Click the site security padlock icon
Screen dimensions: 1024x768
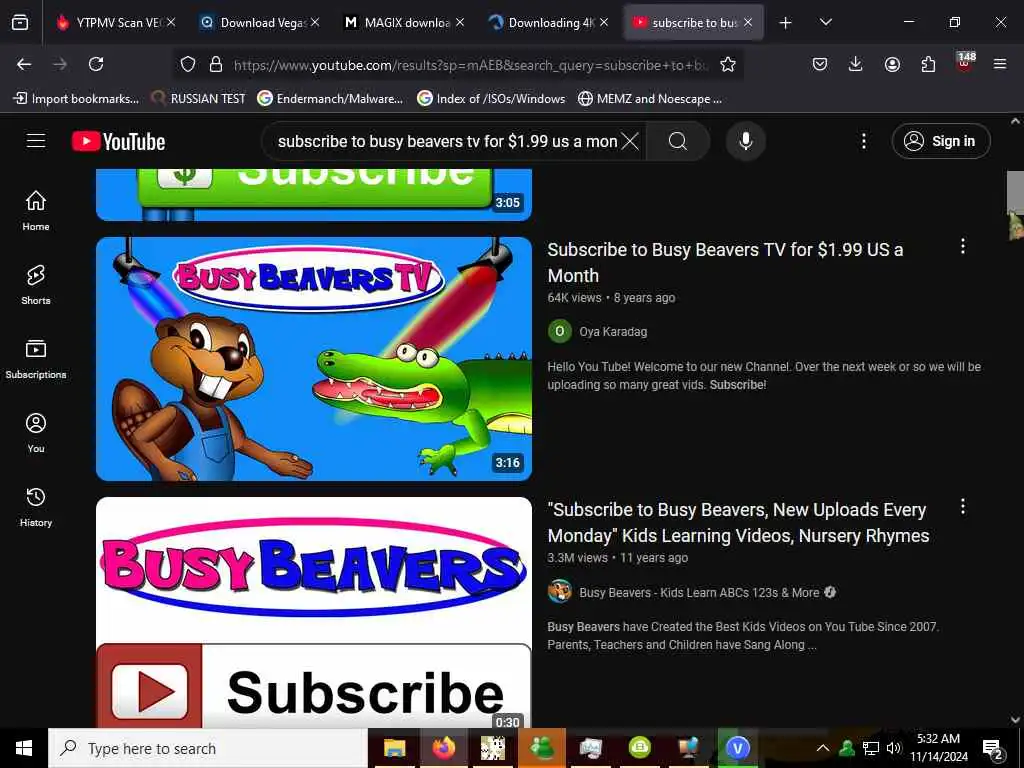pos(216,64)
